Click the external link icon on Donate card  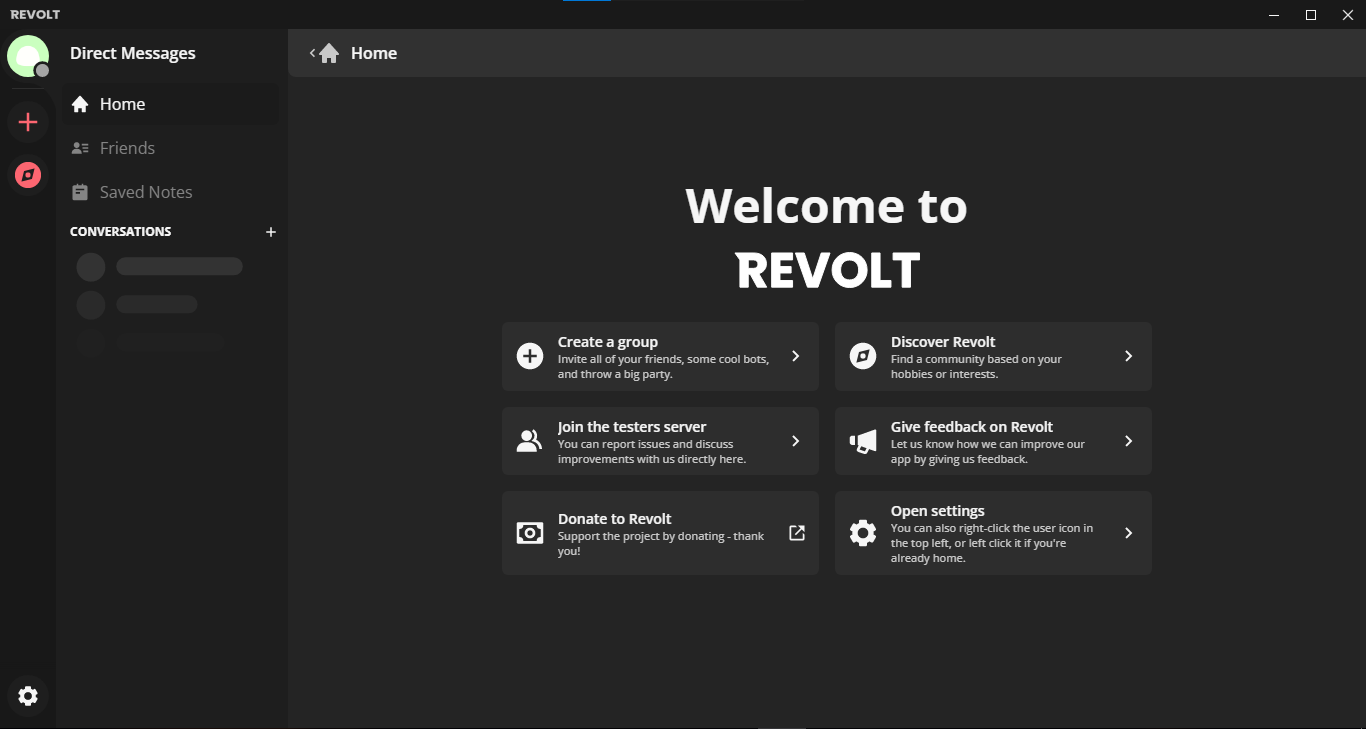click(x=797, y=533)
